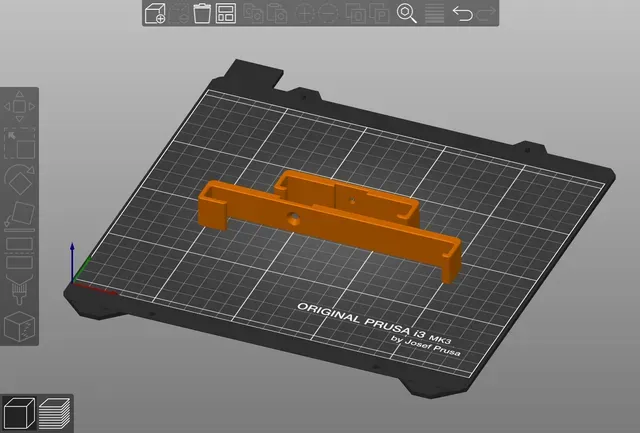The image size is (640, 433).
Task: Click the Undo arrow
Action: [x=462, y=13]
